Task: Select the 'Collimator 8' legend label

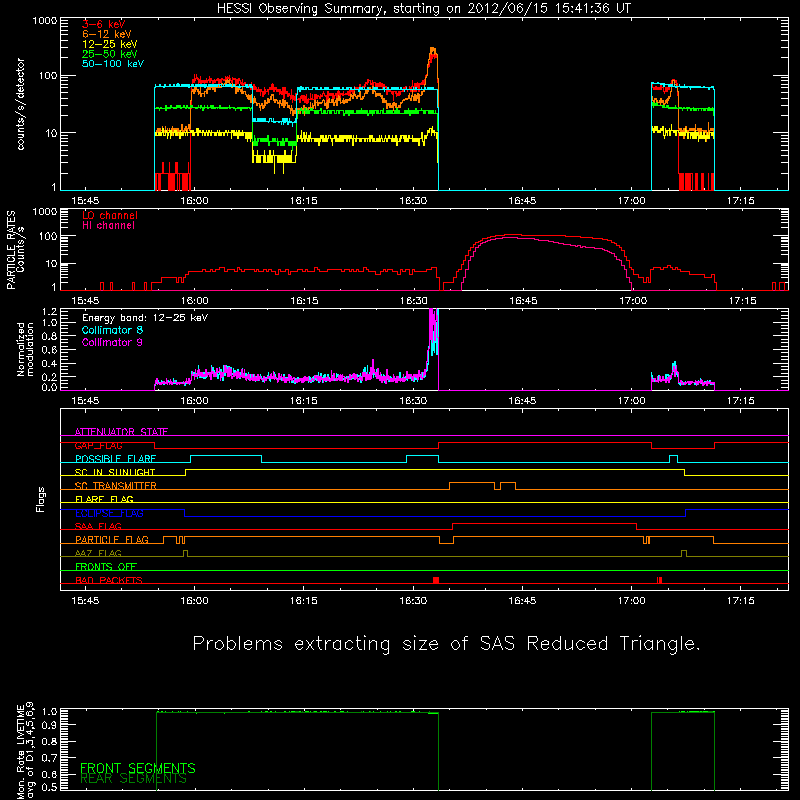Action: click(112, 330)
